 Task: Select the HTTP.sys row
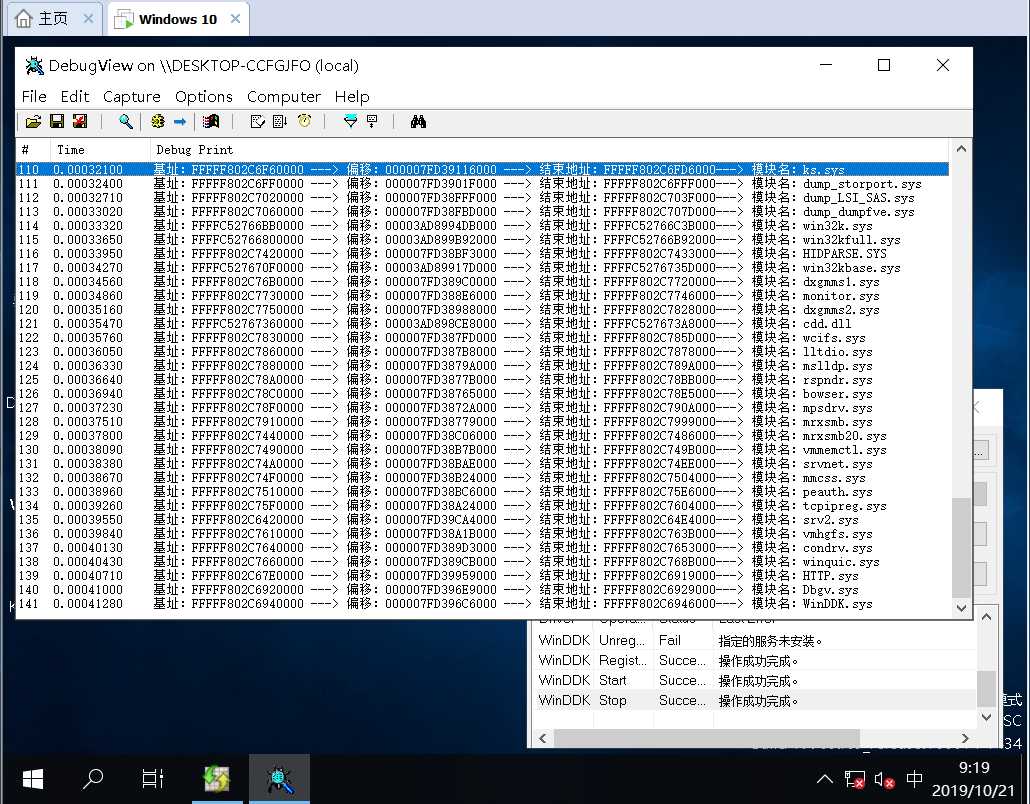[482, 575]
